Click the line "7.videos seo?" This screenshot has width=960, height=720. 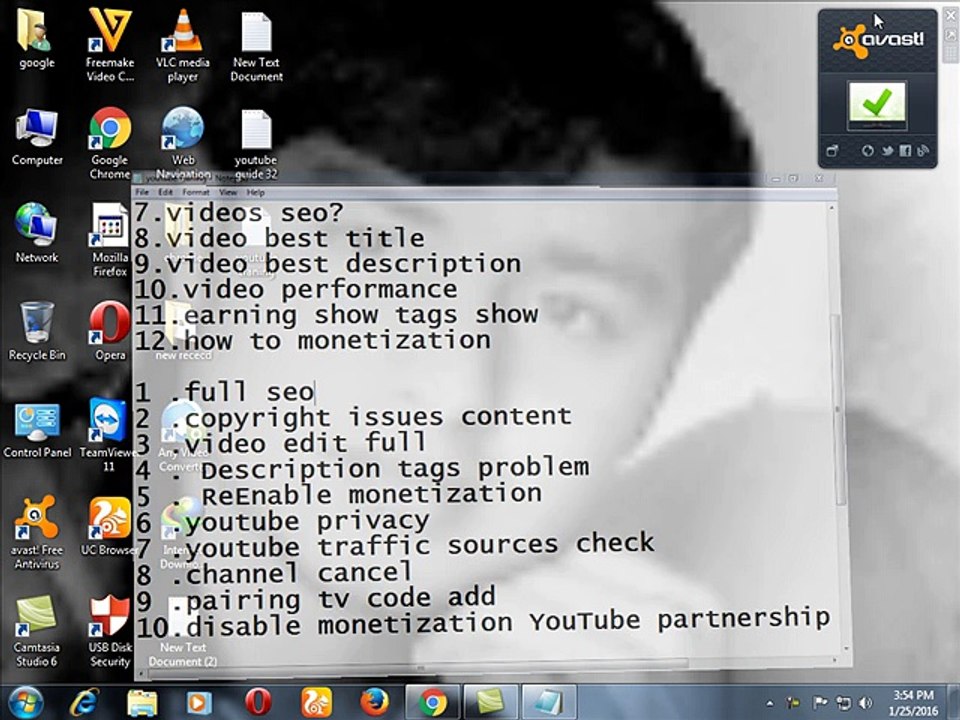coord(239,213)
